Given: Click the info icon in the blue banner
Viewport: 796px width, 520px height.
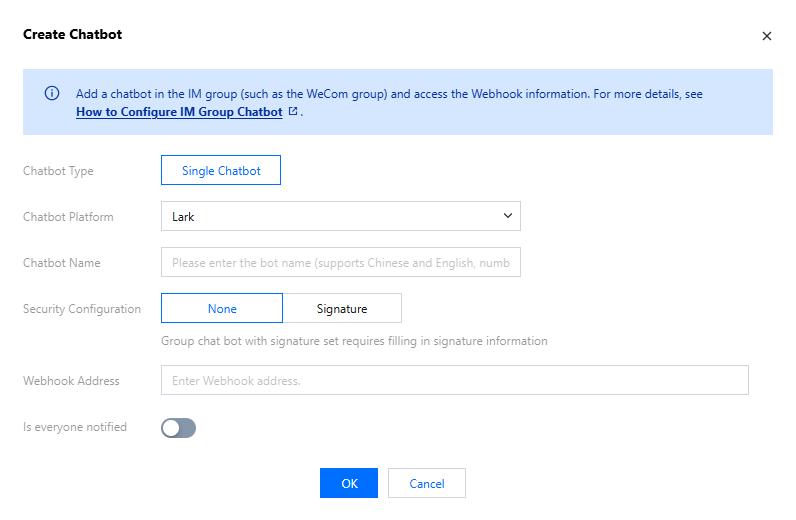Looking at the screenshot, I should pos(52,93).
